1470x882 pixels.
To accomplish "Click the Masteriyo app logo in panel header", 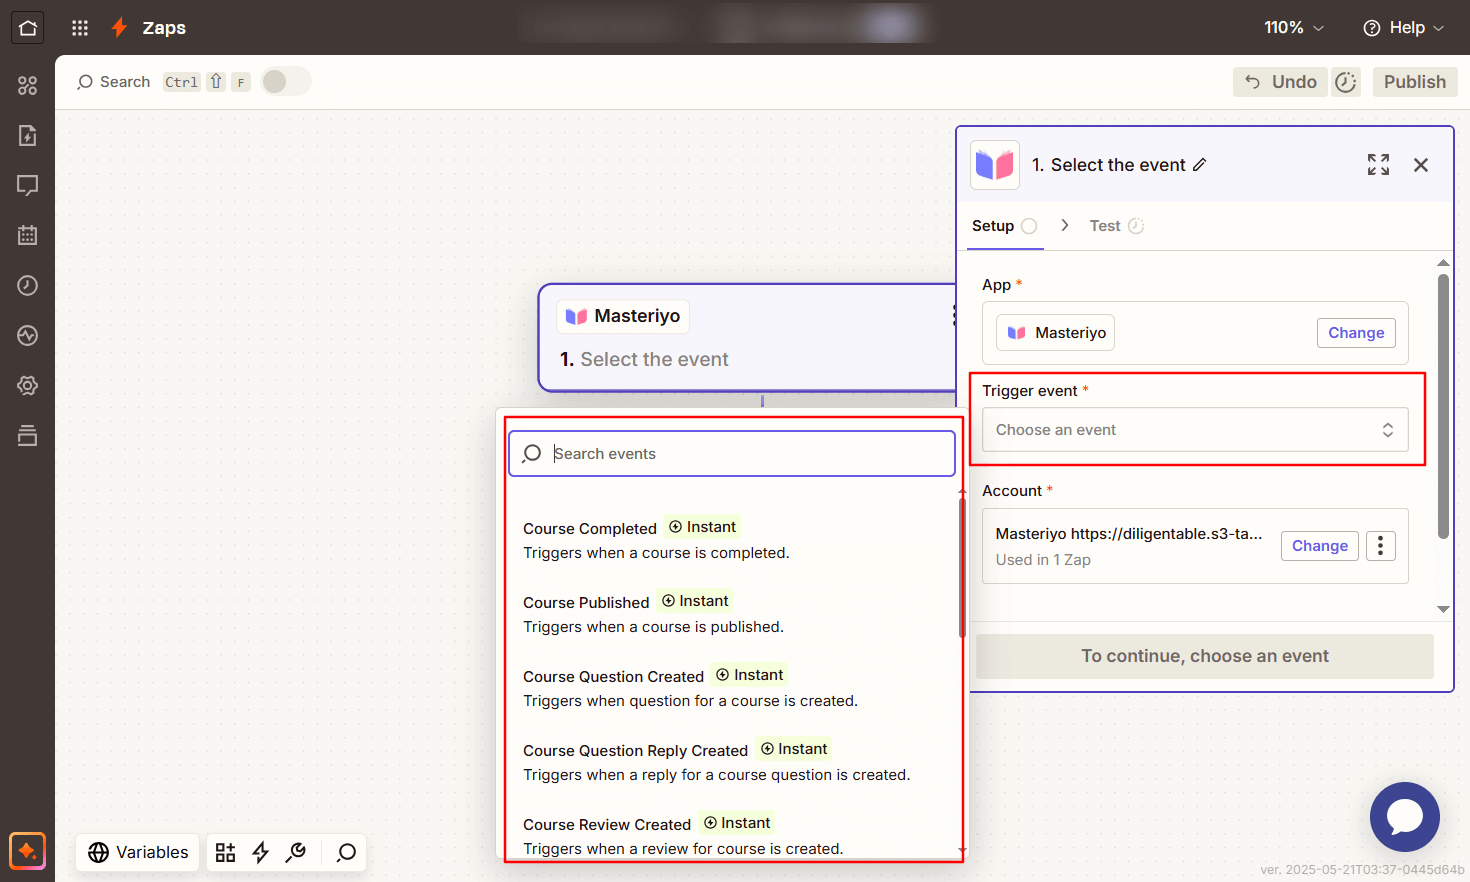I will click(x=995, y=165).
